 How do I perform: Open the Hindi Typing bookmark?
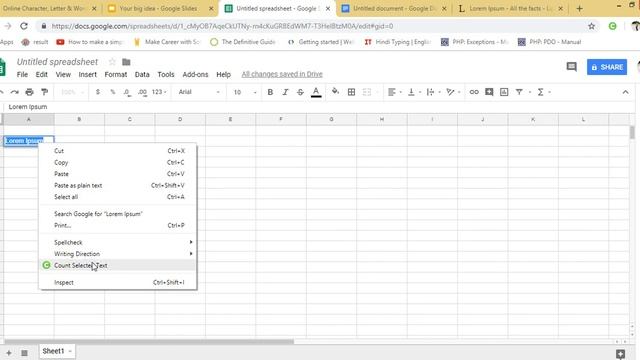[398, 42]
